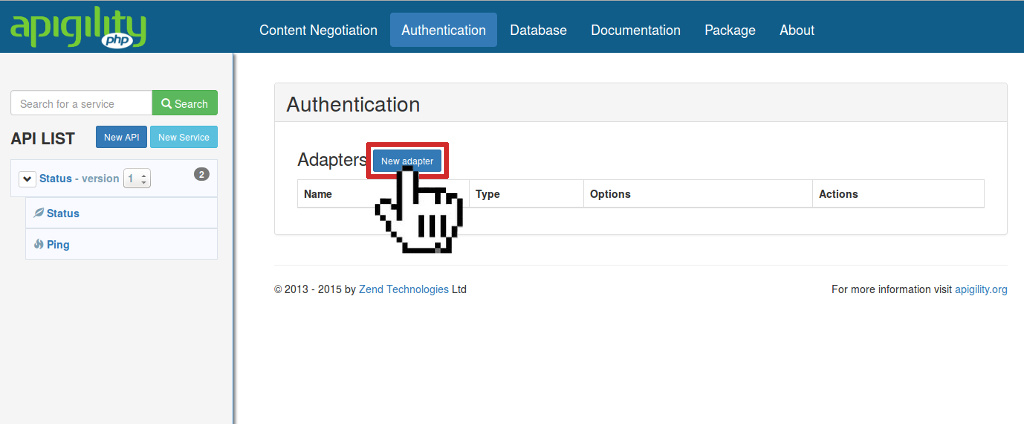Collapse the Status API chevron toggle

click(27, 178)
